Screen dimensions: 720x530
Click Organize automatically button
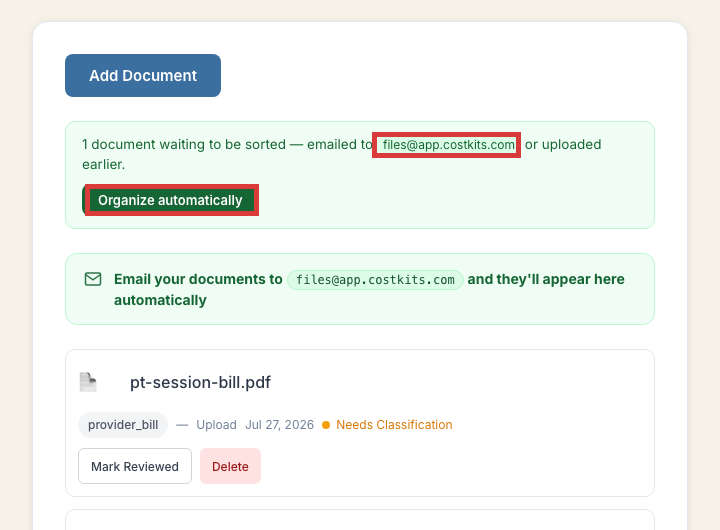click(x=170, y=200)
